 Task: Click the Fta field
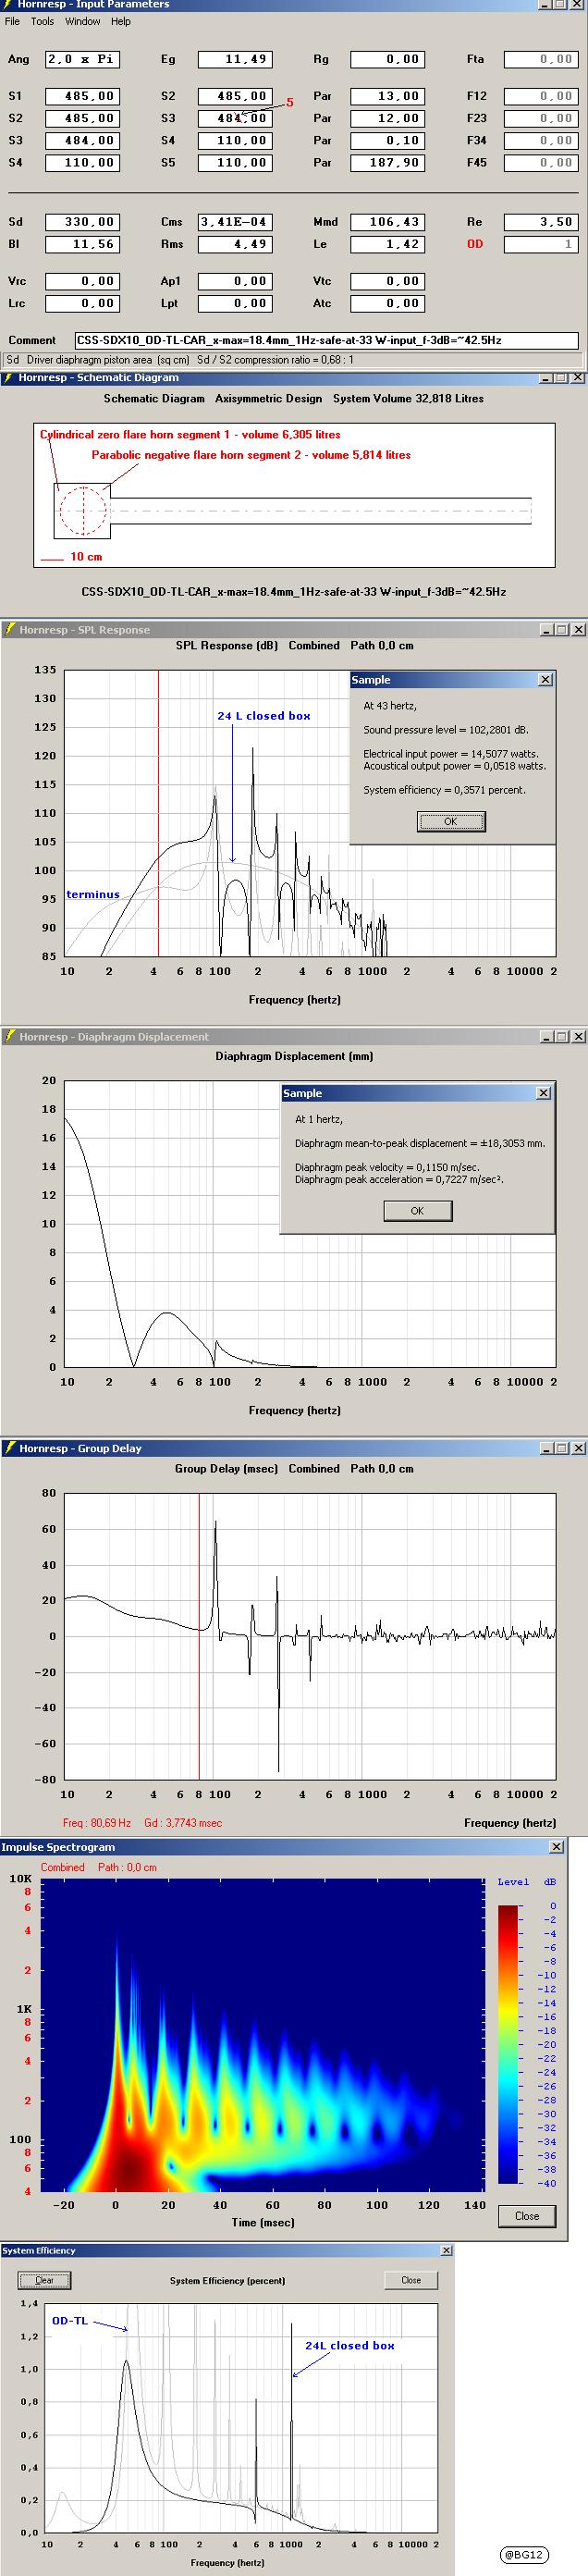pyautogui.click(x=540, y=59)
